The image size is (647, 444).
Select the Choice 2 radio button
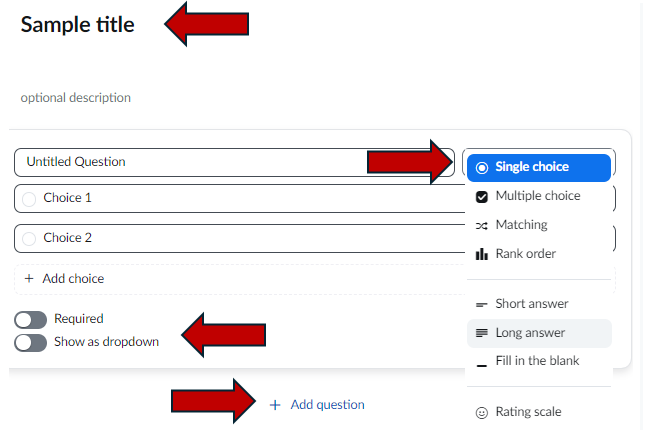pyautogui.click(x=29, y=239)
